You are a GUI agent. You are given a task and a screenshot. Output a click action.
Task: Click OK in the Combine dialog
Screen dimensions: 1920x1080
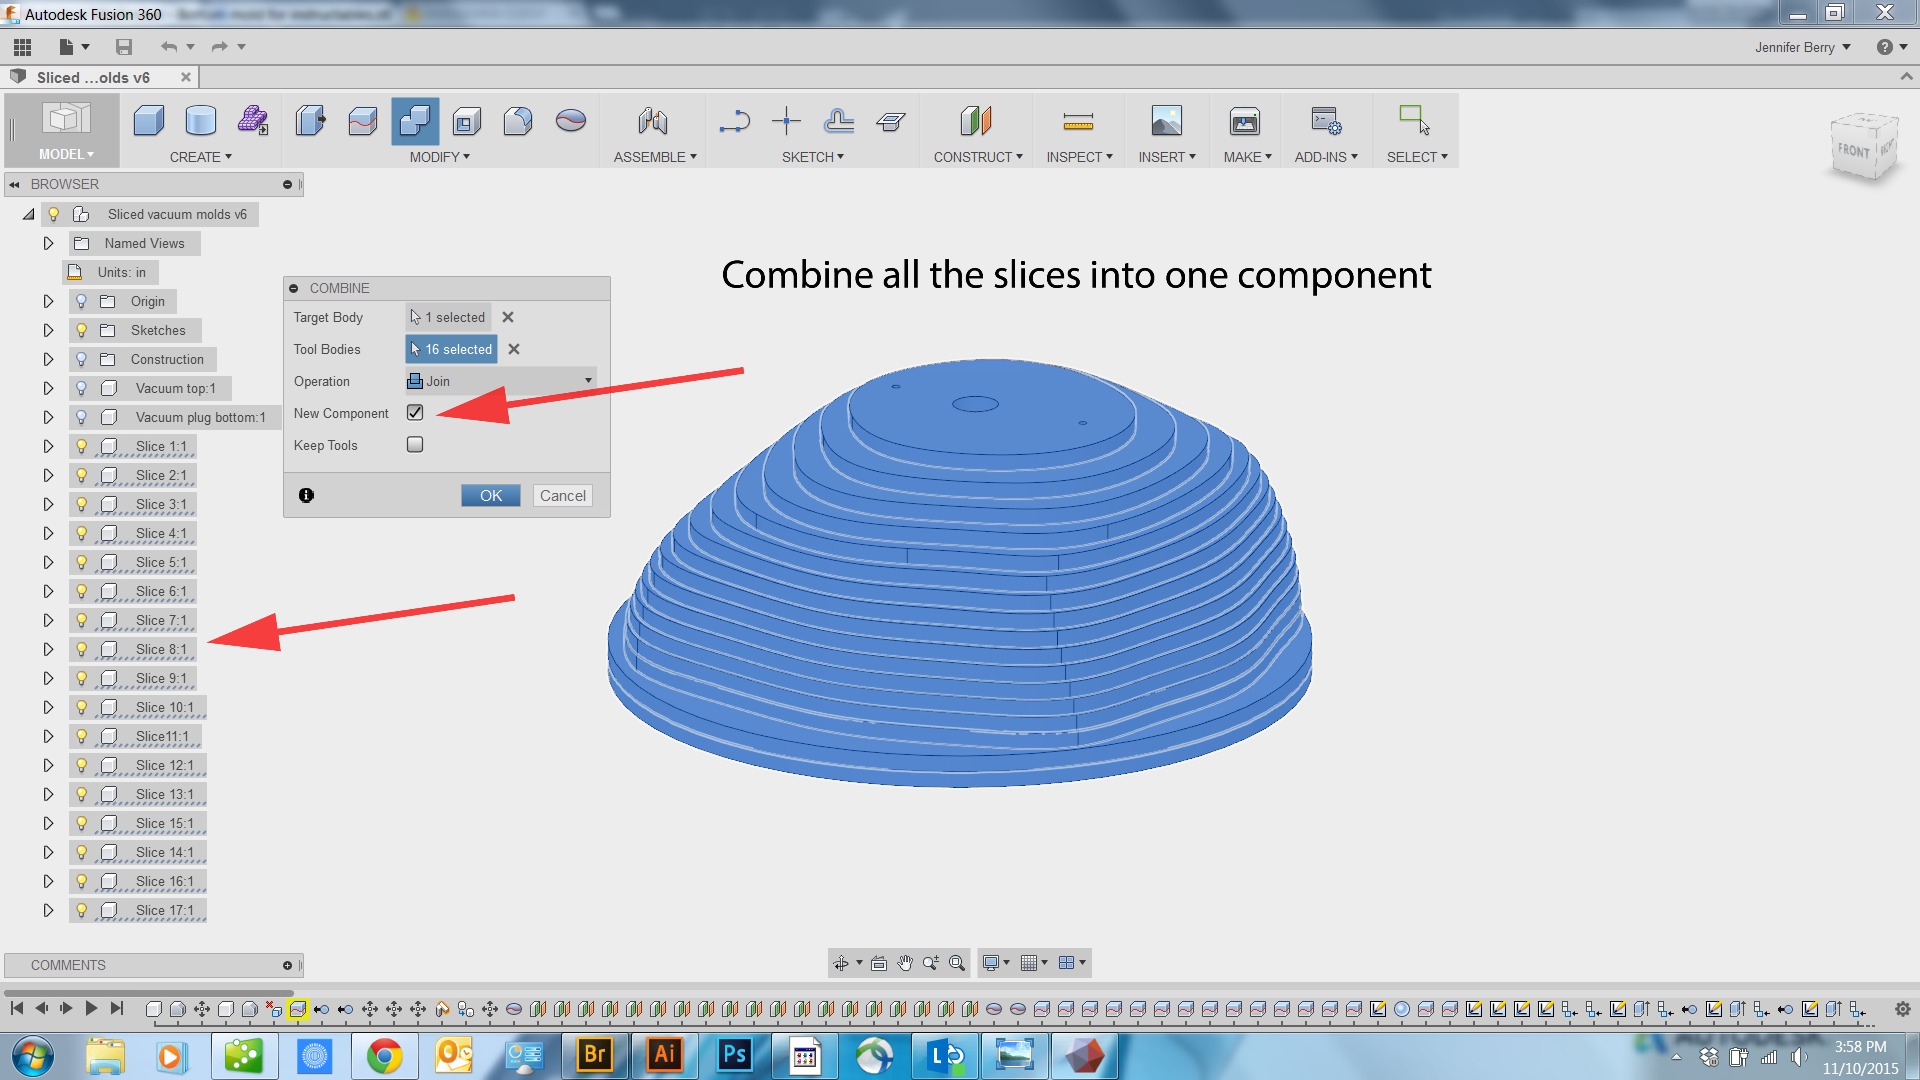[490, 496]
